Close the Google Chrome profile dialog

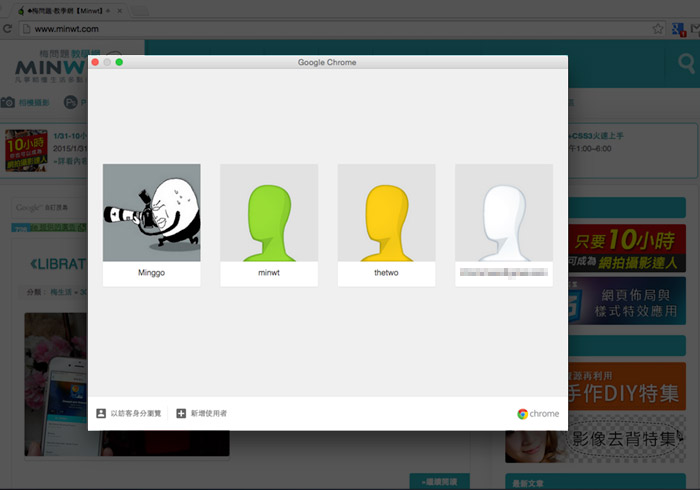(95, 62)
